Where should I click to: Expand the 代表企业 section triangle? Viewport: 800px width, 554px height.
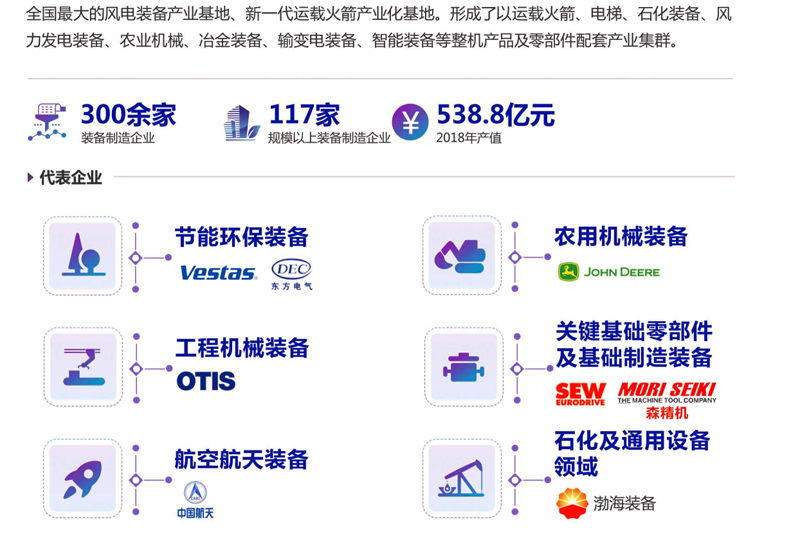click(31, 178)
